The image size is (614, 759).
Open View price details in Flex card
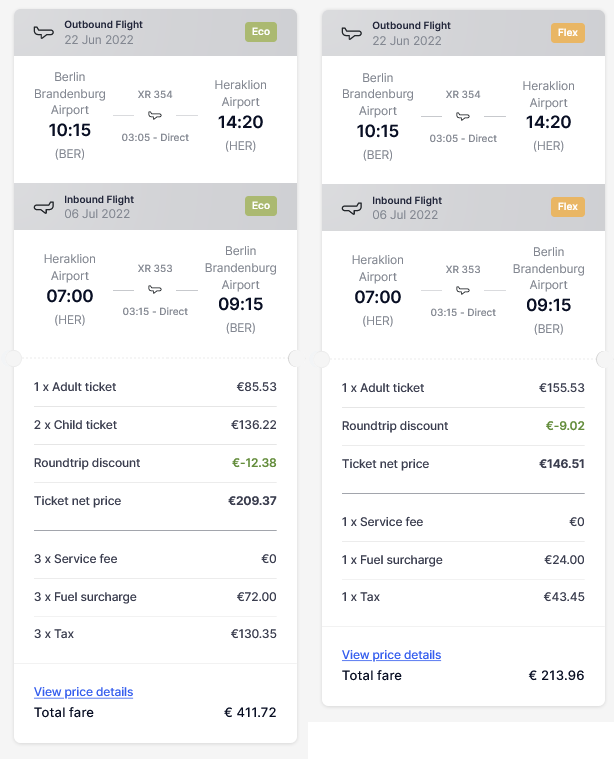[391, 654]
